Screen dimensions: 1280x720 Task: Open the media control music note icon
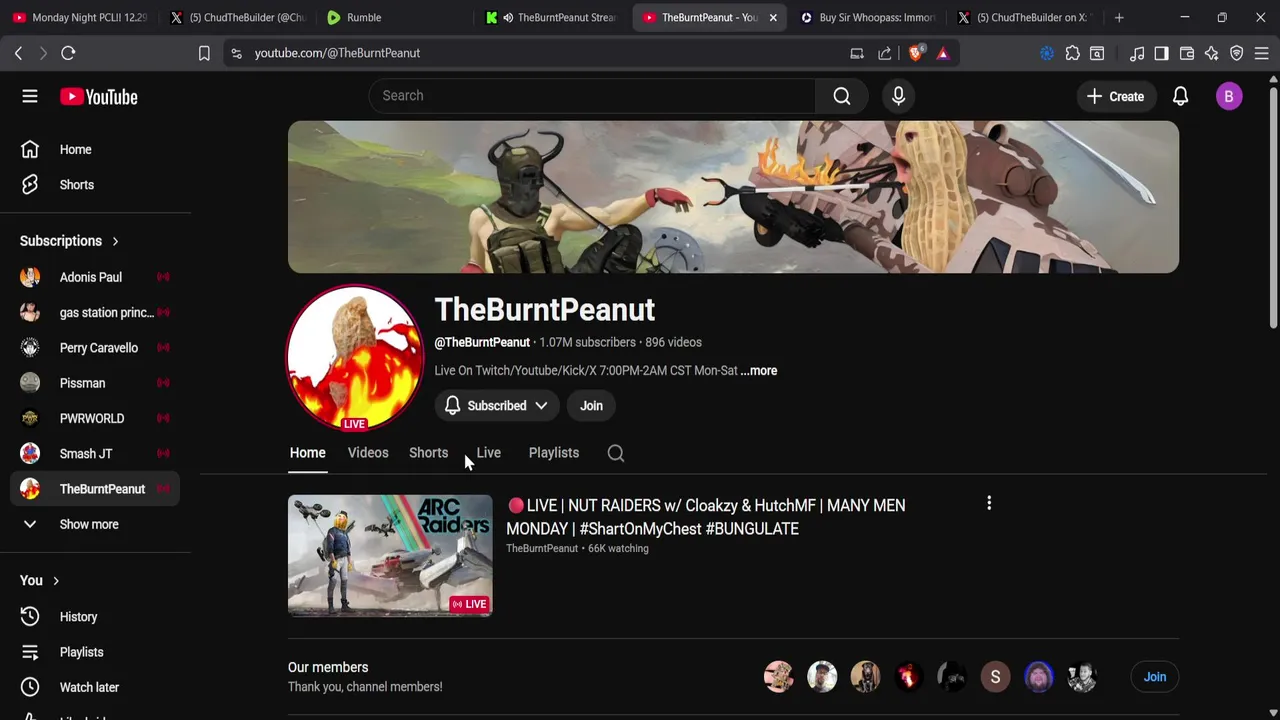click(1137, 53)
